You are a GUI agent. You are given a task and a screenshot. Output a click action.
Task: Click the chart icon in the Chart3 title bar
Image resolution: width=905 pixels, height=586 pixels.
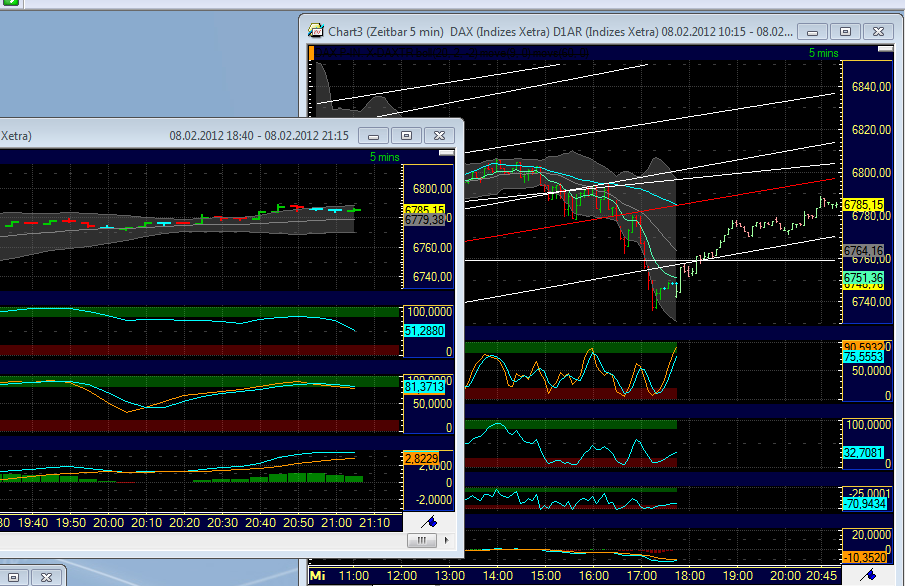(x=314, y=31)
